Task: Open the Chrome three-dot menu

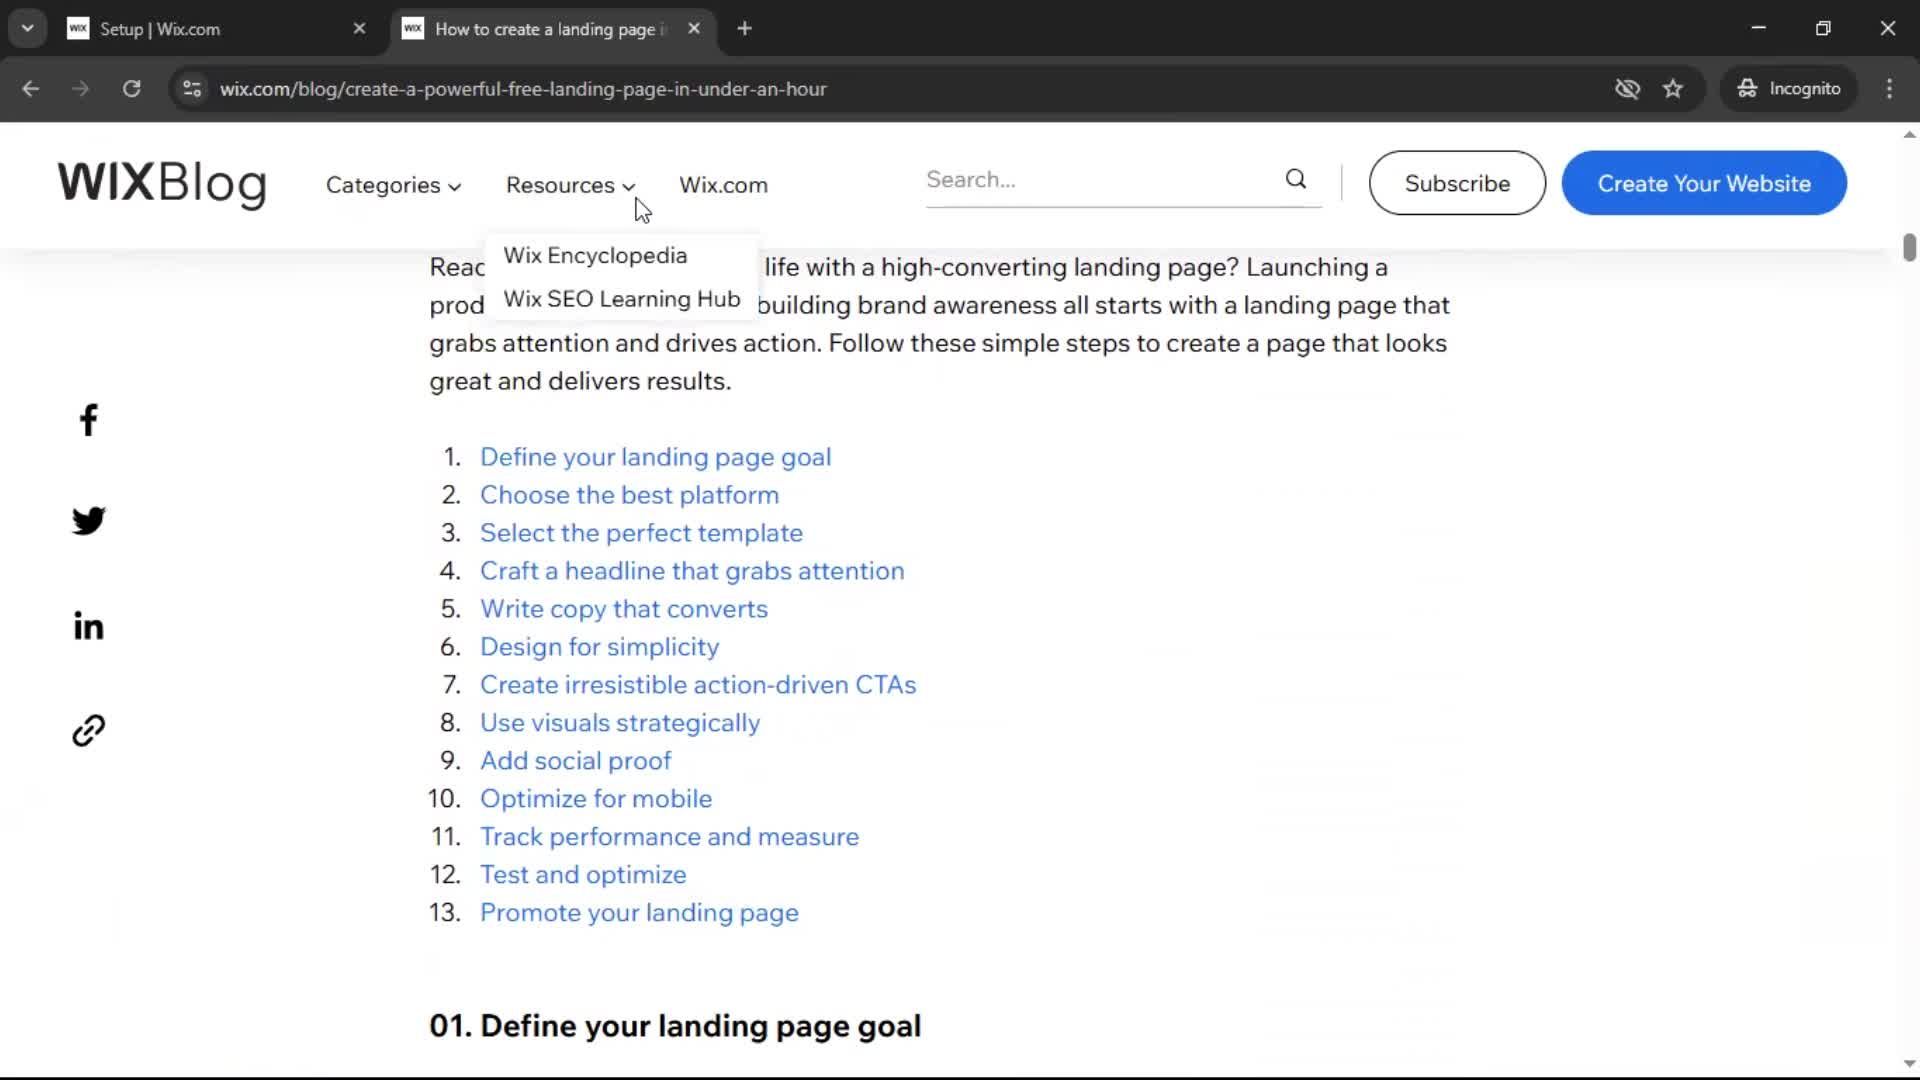Action: coord(1889,89)
